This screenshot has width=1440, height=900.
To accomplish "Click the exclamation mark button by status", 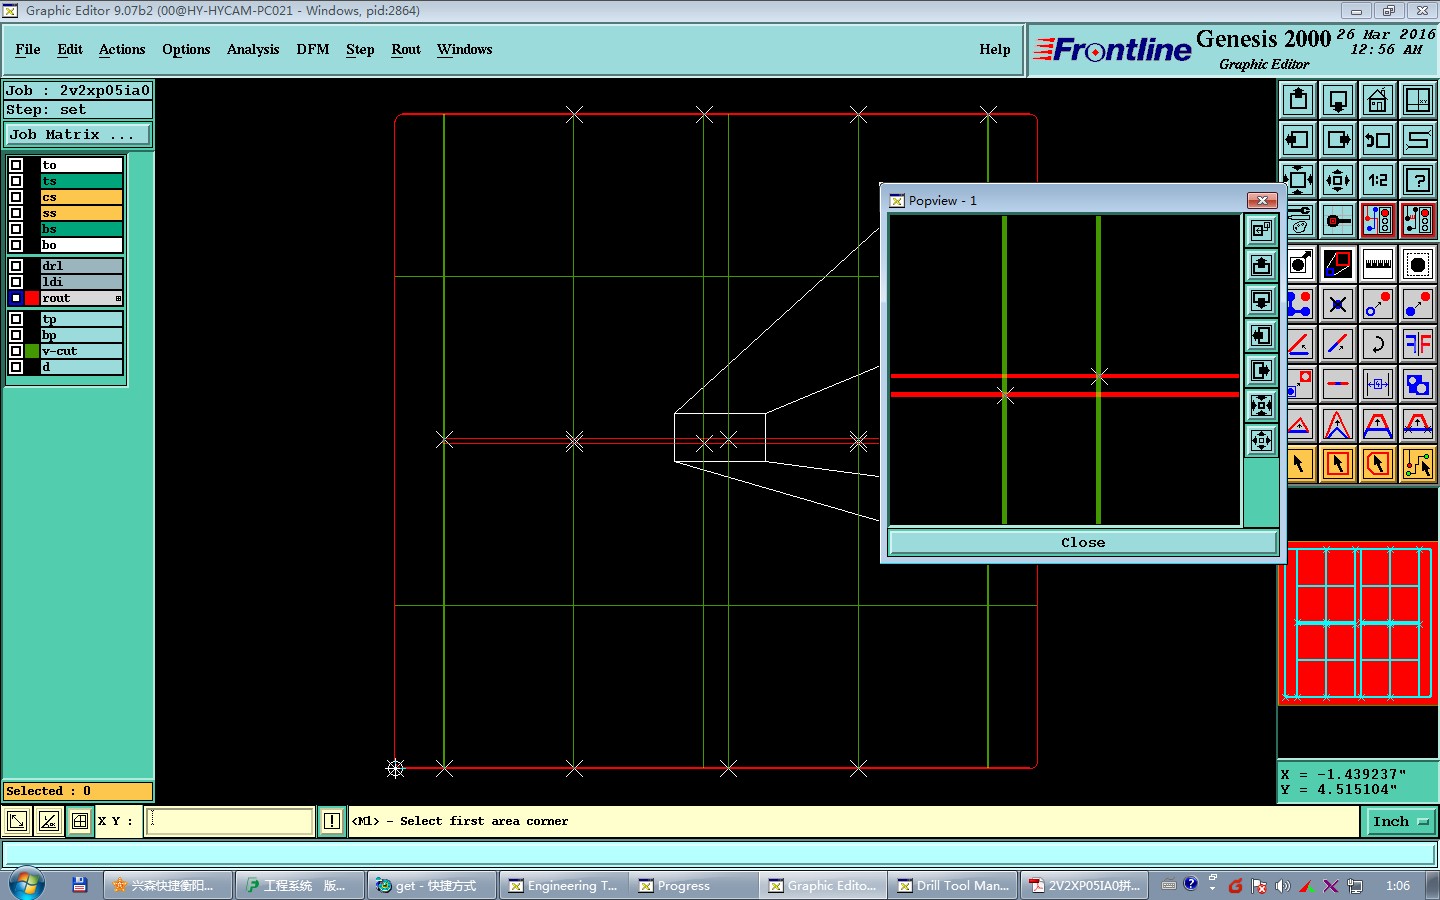I will click(332, 821).
